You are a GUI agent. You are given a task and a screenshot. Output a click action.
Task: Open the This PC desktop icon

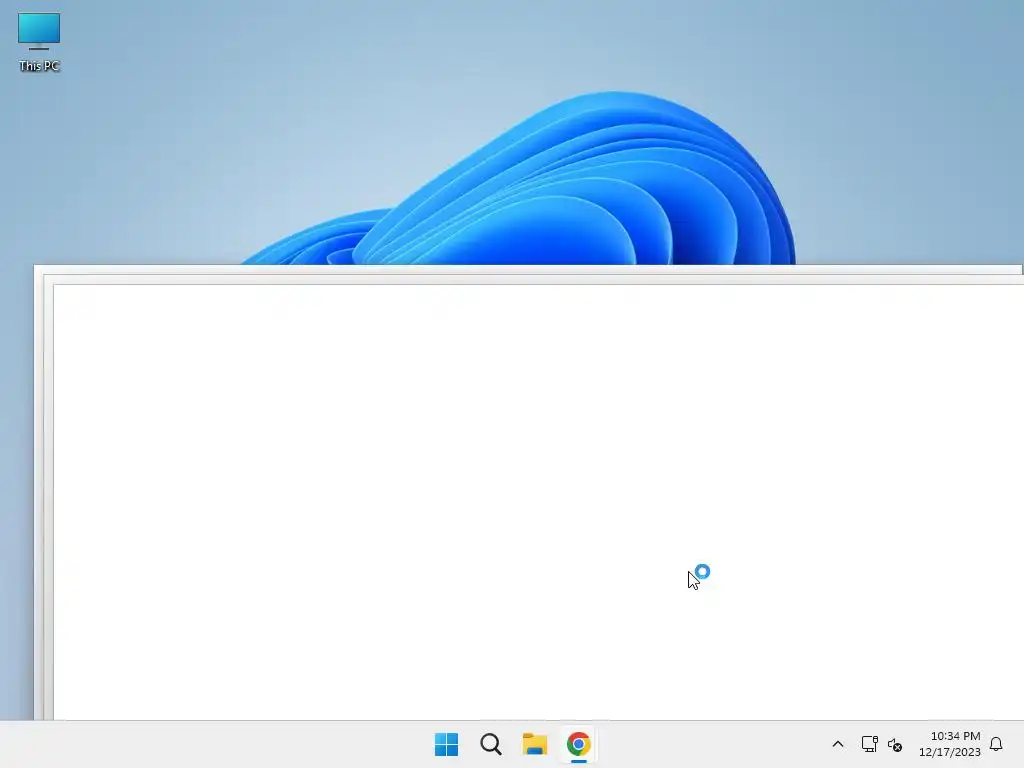39,42
